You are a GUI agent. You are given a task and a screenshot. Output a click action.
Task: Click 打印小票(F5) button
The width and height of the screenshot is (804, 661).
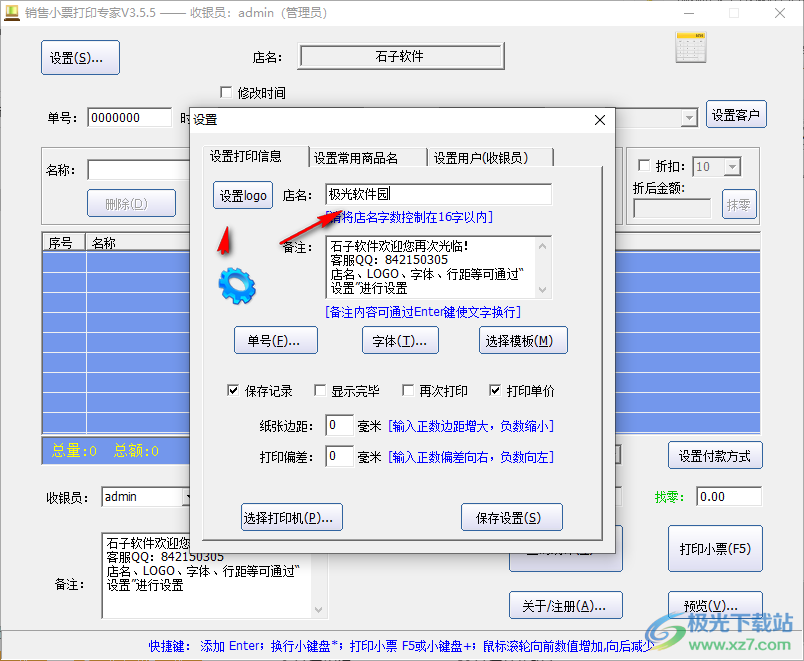tap(715, 549)
